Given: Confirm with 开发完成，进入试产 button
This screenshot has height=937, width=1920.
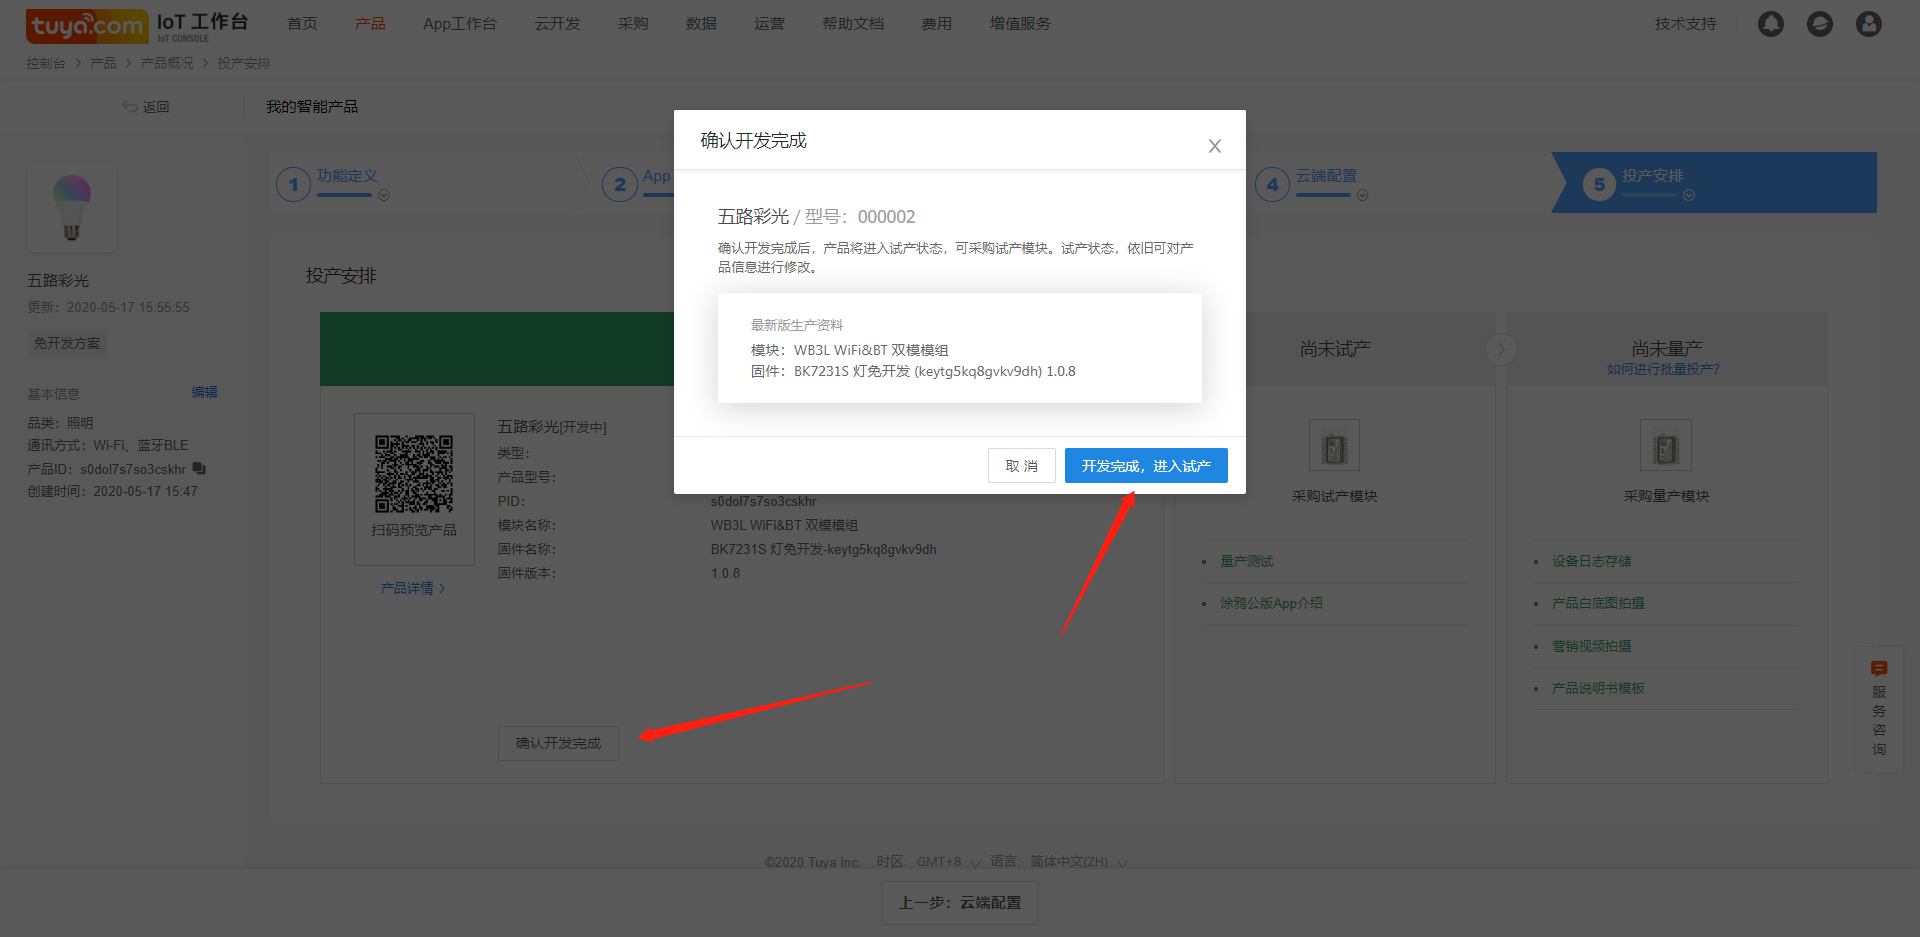Looking at the screenshot, I should click(x=1146, y=466).
